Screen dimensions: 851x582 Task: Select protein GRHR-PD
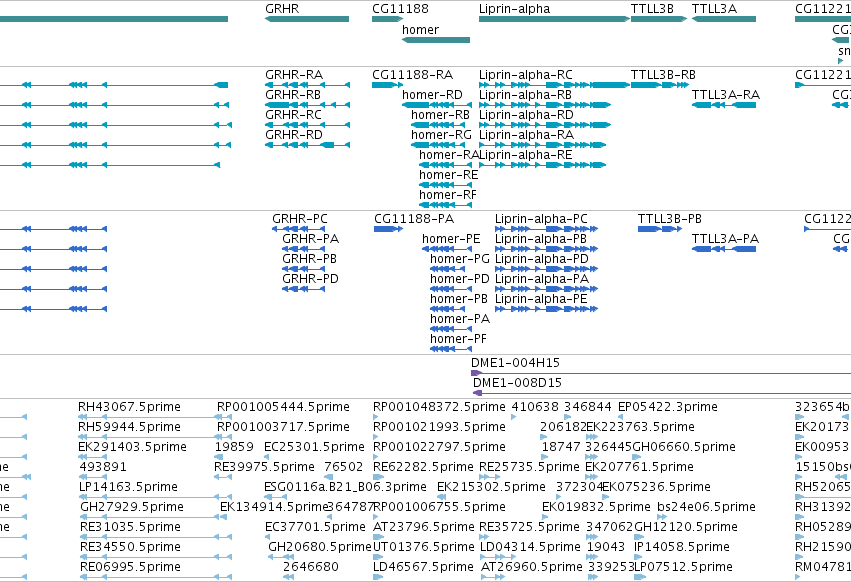(x=303, y=289)
